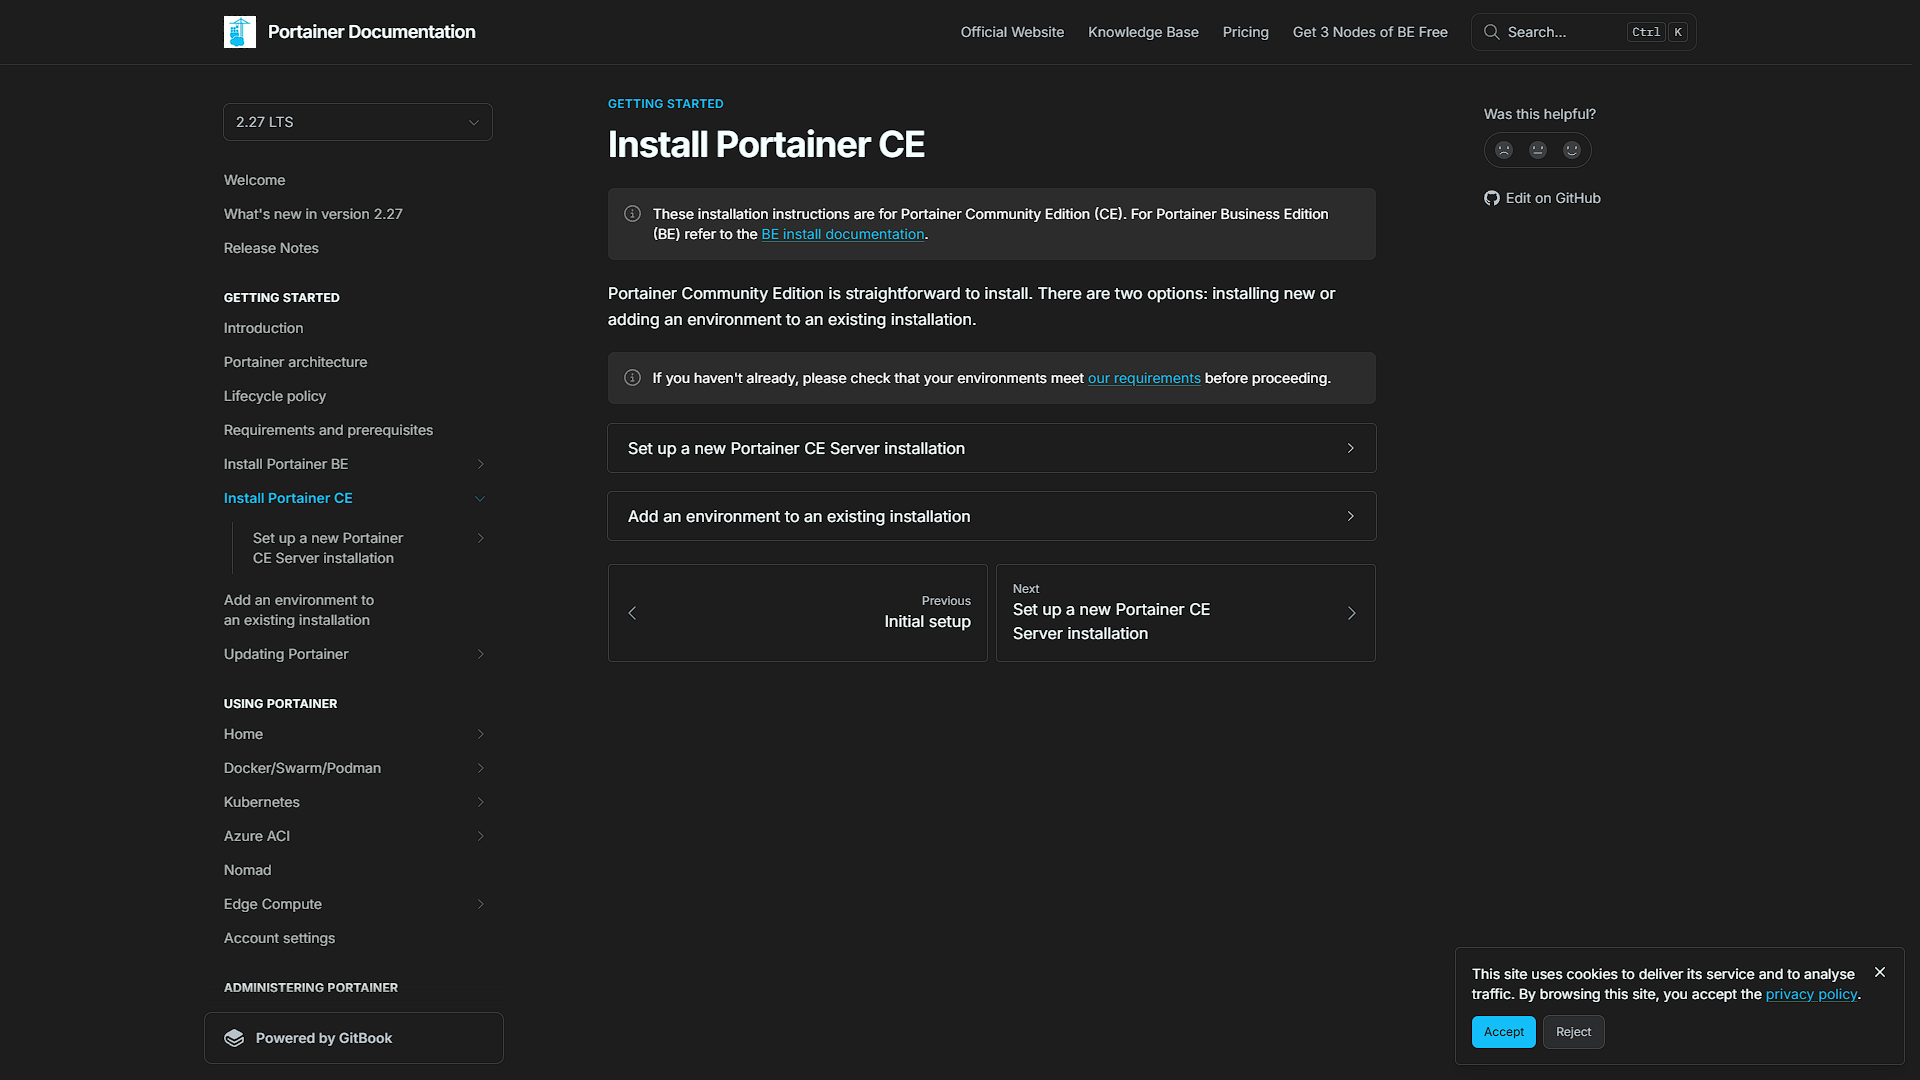Expand the Azure ACI section chevron
The height and width of the screenshot is (1080, 1920).
tap(480, 836)
